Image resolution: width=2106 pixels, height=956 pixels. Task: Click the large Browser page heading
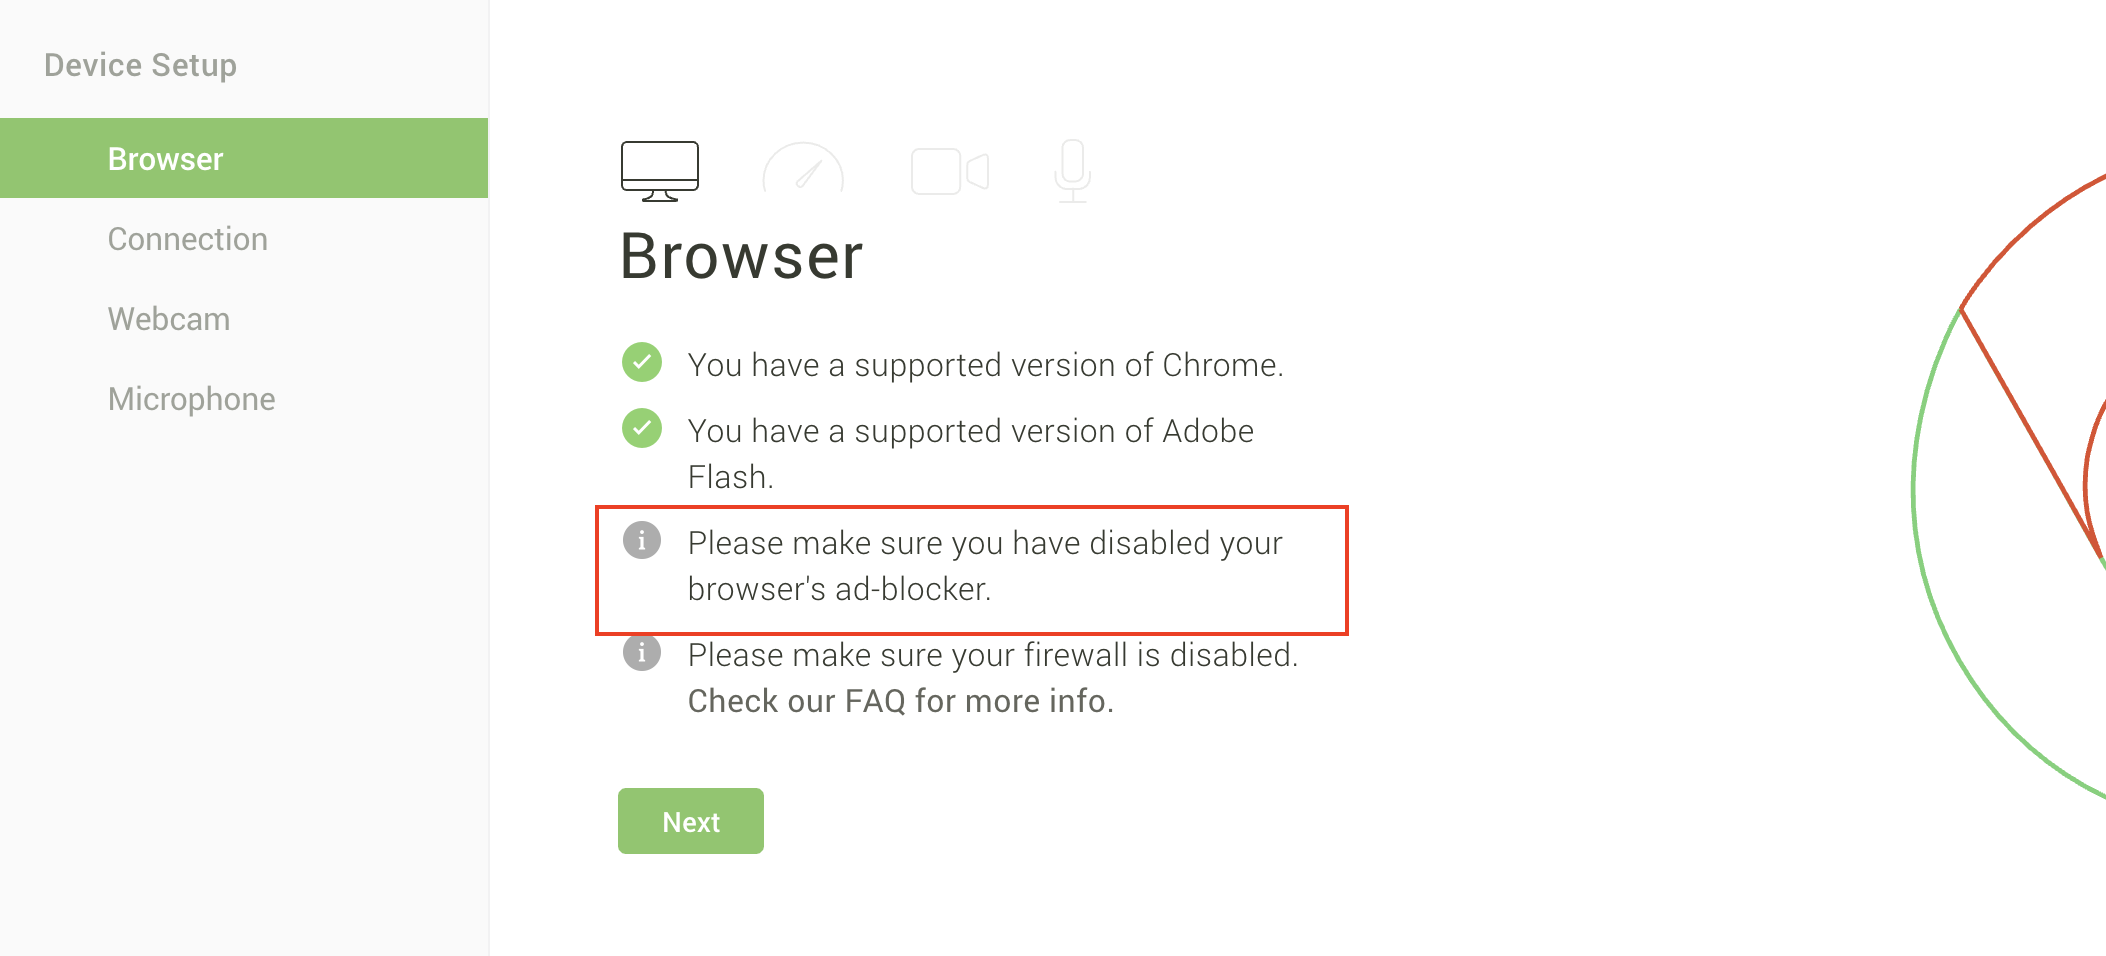(x=741, y=256)
